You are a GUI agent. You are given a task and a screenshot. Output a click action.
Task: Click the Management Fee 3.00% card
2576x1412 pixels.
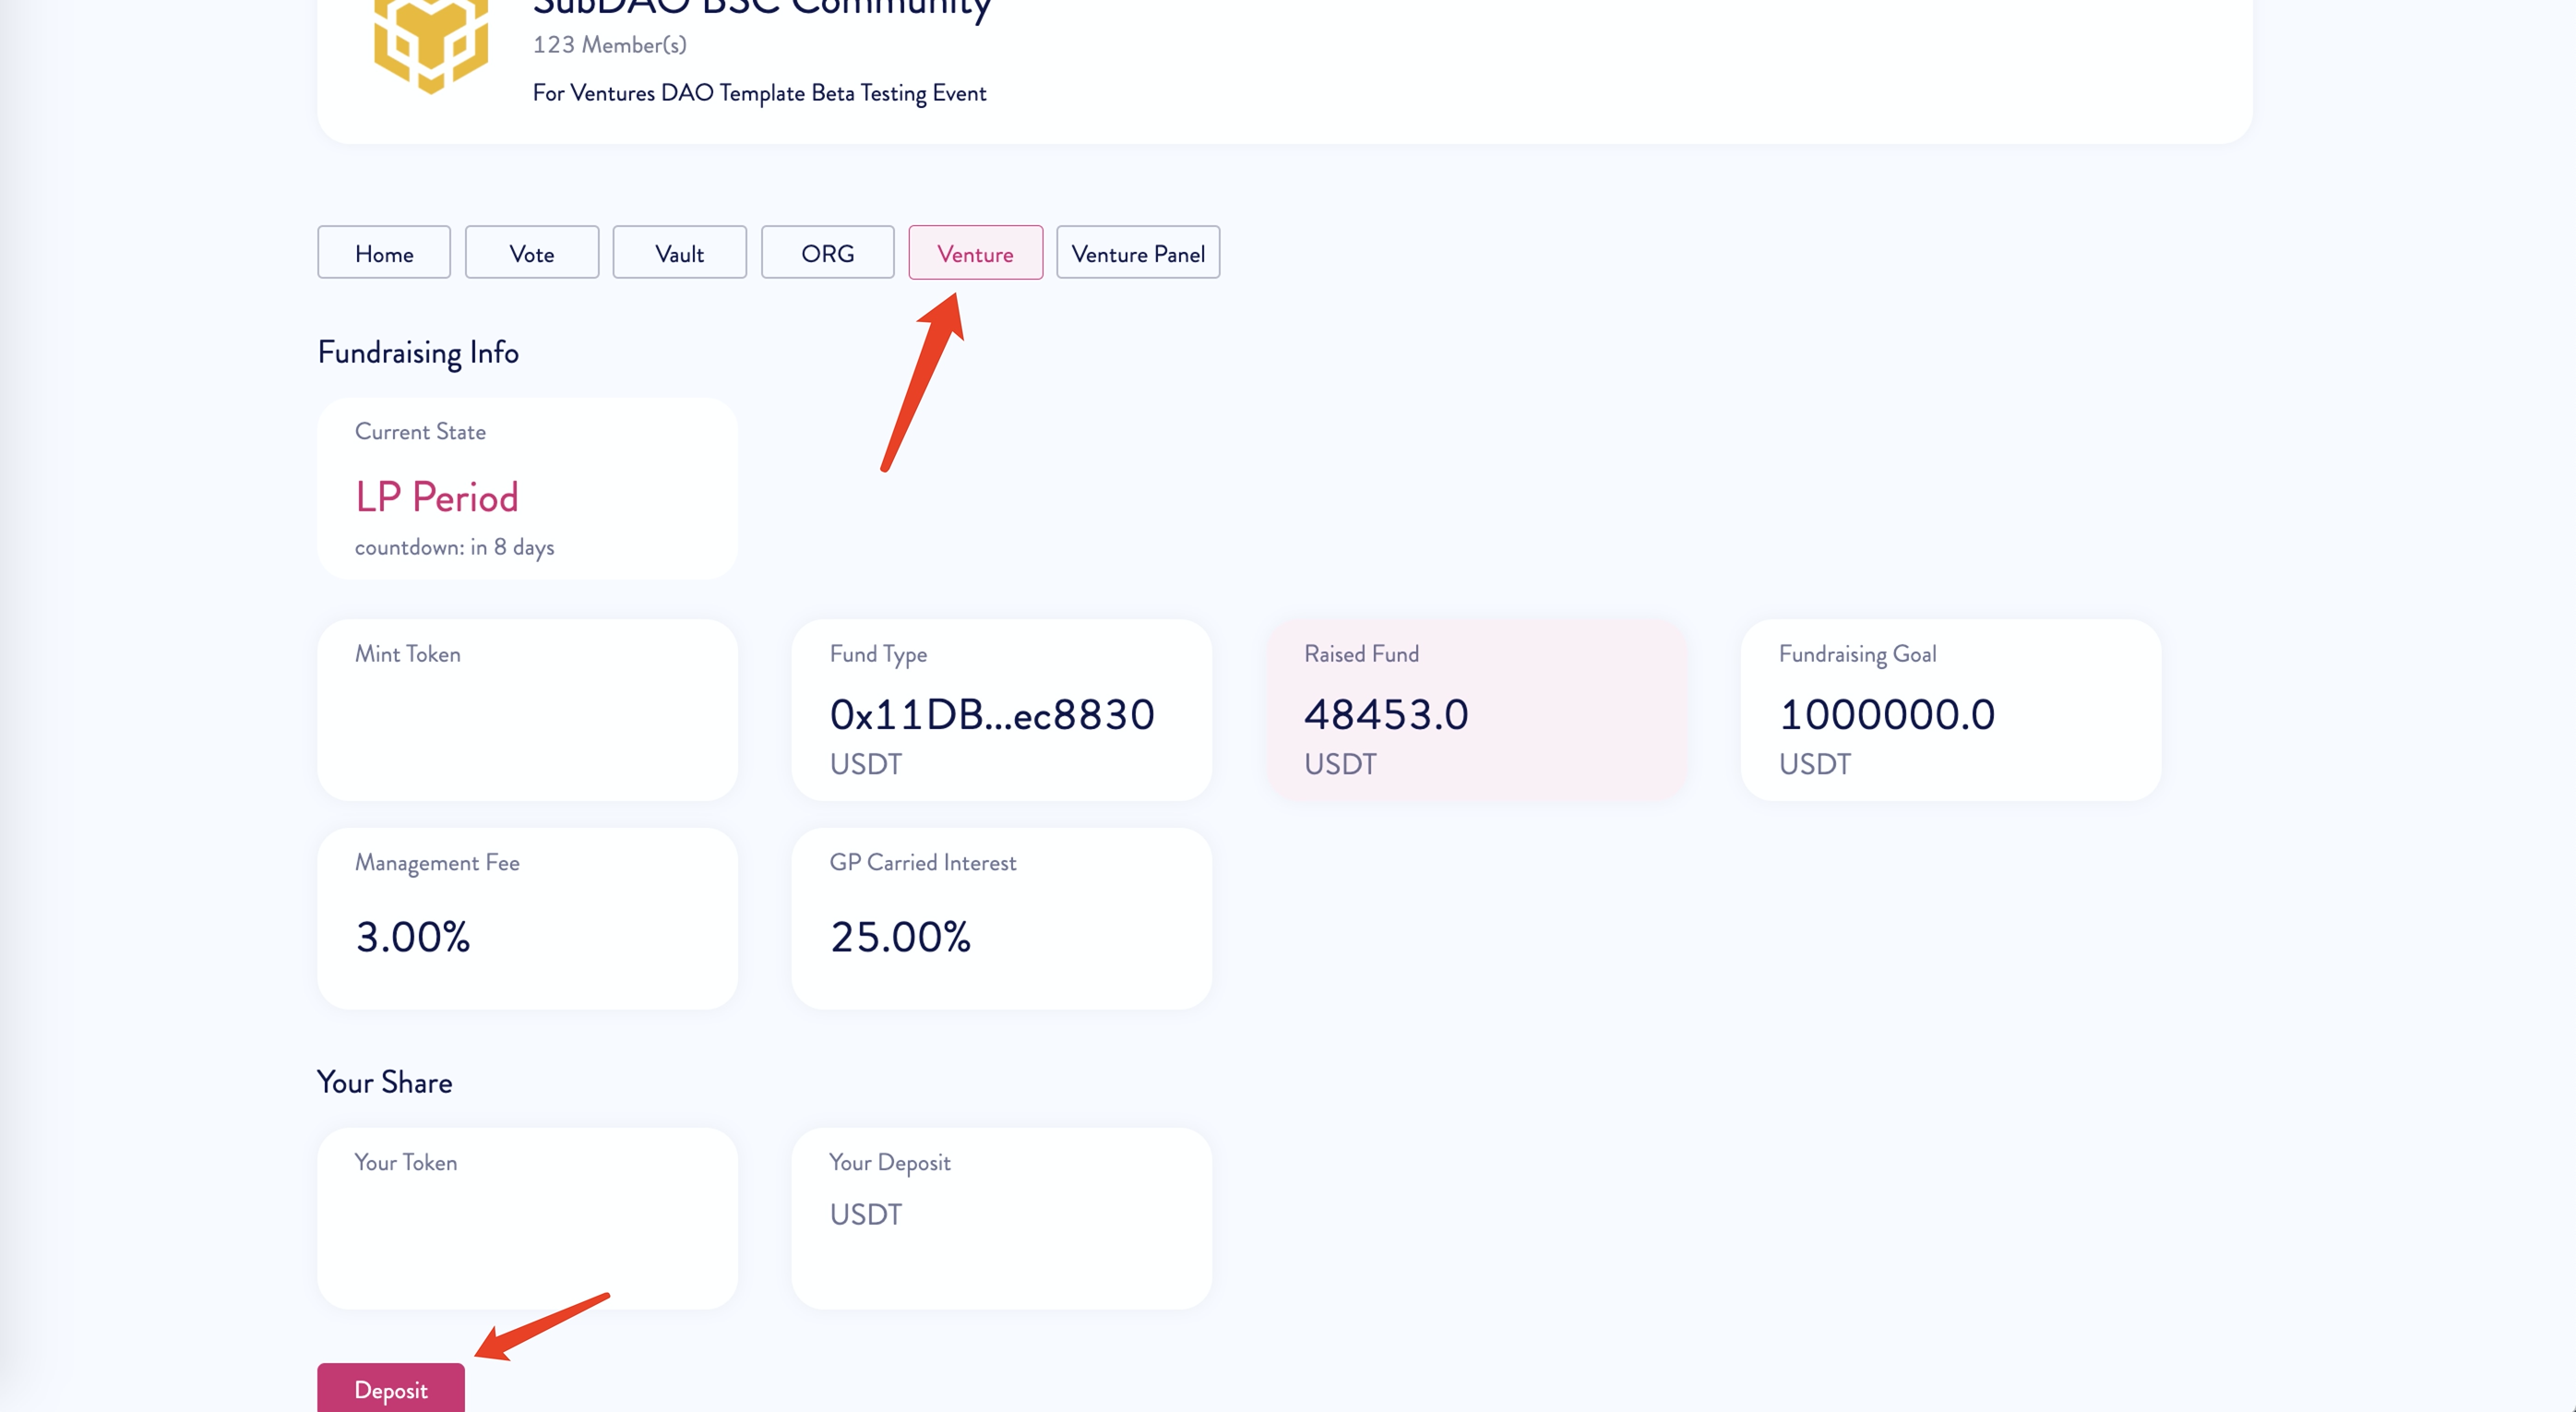pos(527,918)
